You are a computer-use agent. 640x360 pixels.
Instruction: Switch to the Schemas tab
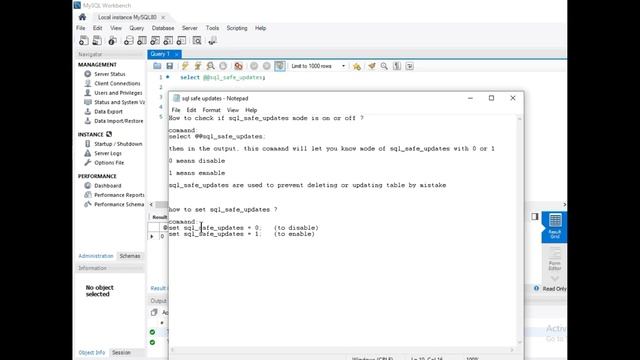pyautogui.click(x=130, y=256)
